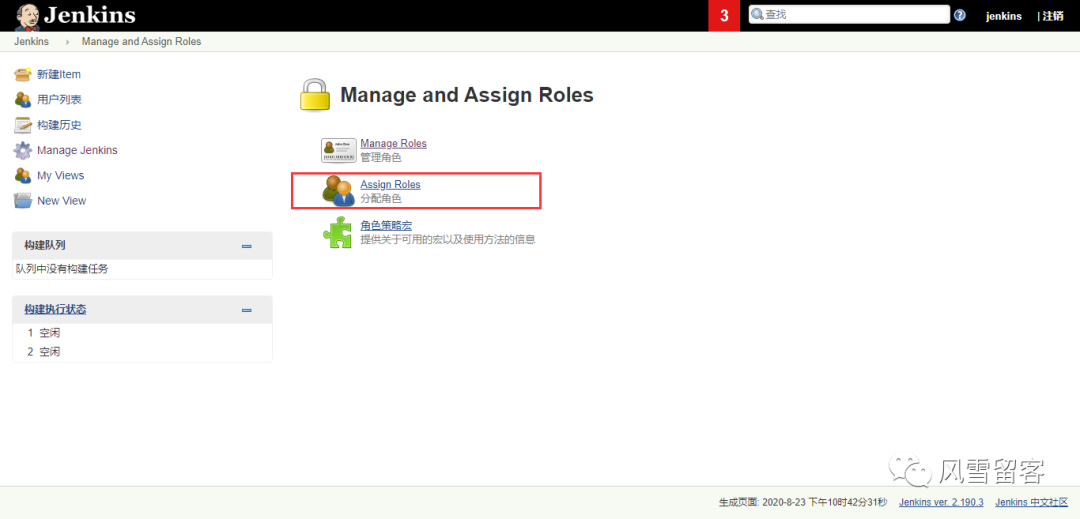Image resolution: width=1080 pixels, height=519 pixels.
Task: Click the 注销 logout link
Action: (1053, 16)
